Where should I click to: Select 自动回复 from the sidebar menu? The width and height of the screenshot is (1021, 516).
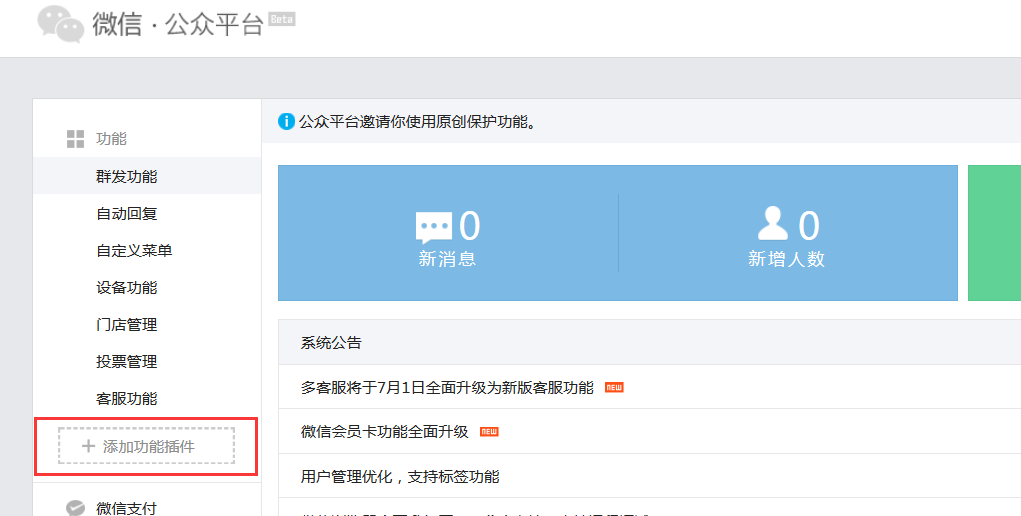pyautogui.click(x=126, y=213)
